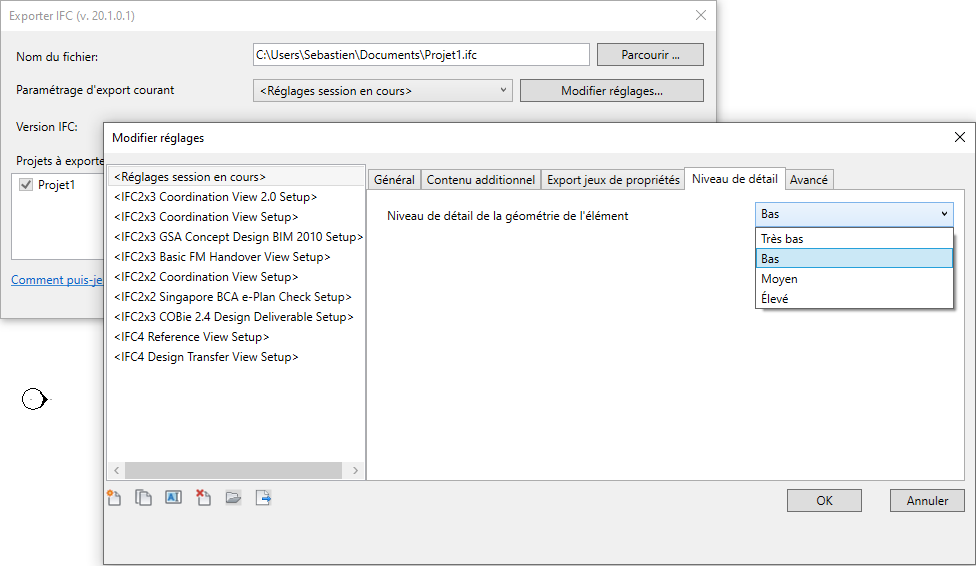The height and width of the screenshot is (566, 976).
Task: Go to the Avancé tab
Action: click(809, 180)
